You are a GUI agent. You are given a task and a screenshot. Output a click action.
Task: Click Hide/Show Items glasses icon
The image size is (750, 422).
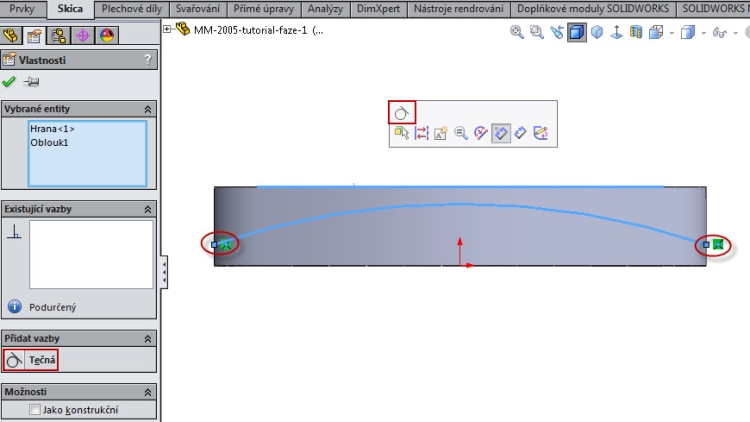click(x=720, y=33)
